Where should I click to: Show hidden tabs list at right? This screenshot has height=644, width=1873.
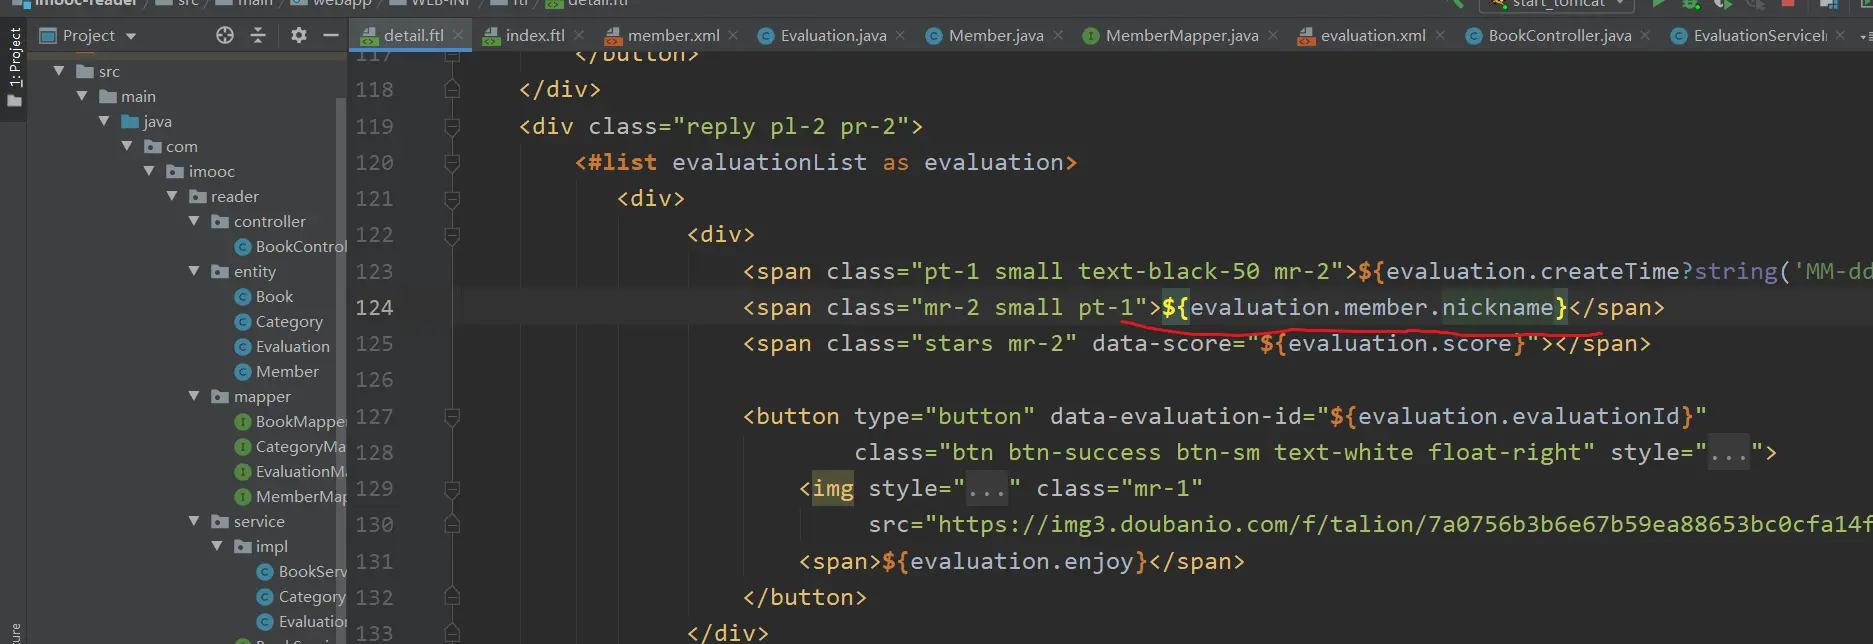[1864, 36]
